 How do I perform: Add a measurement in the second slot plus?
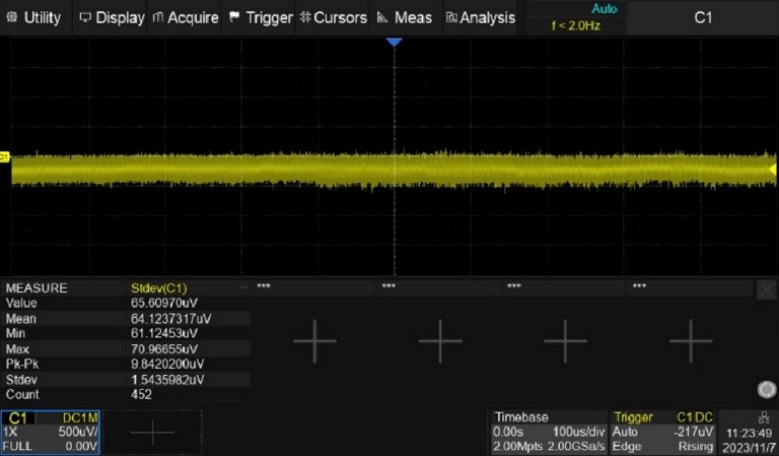pos(314,341)
